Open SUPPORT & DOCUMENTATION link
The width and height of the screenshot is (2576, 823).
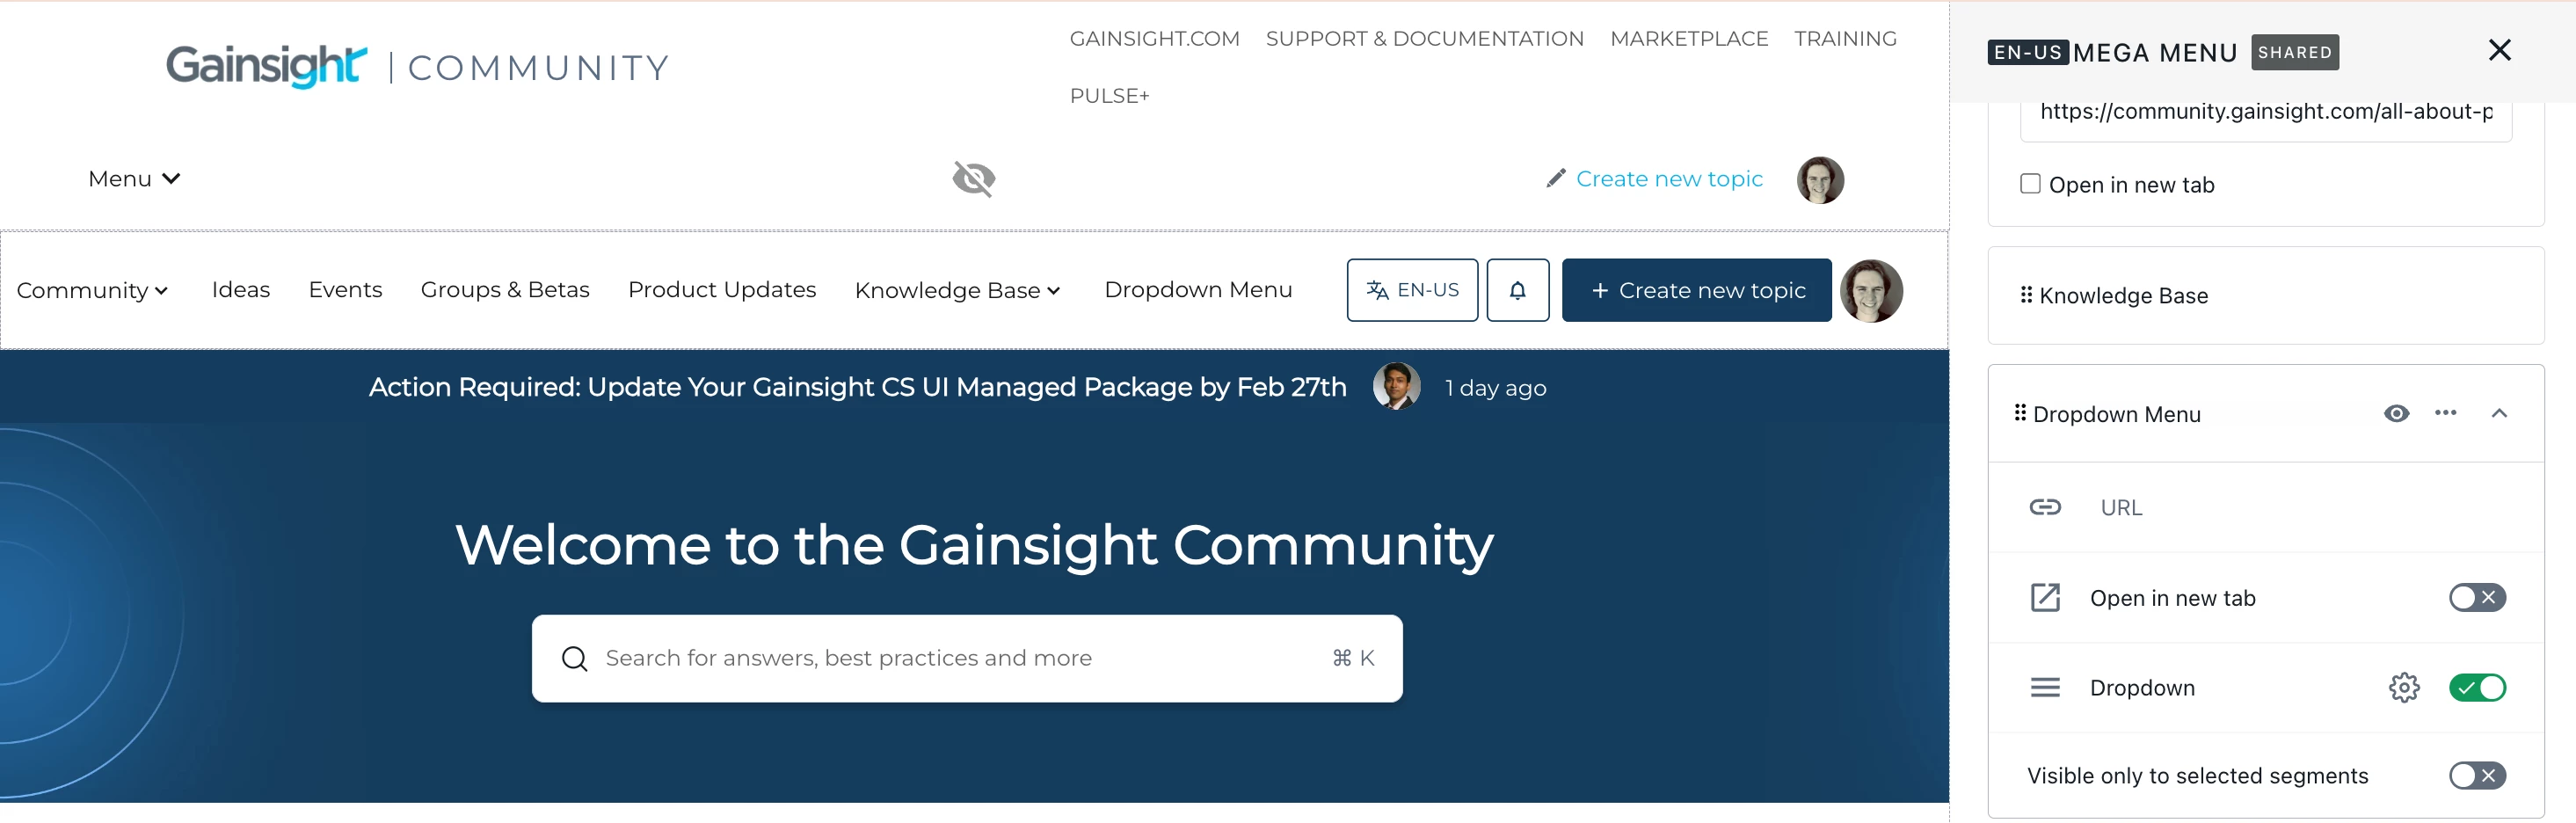click(1424, 39)
